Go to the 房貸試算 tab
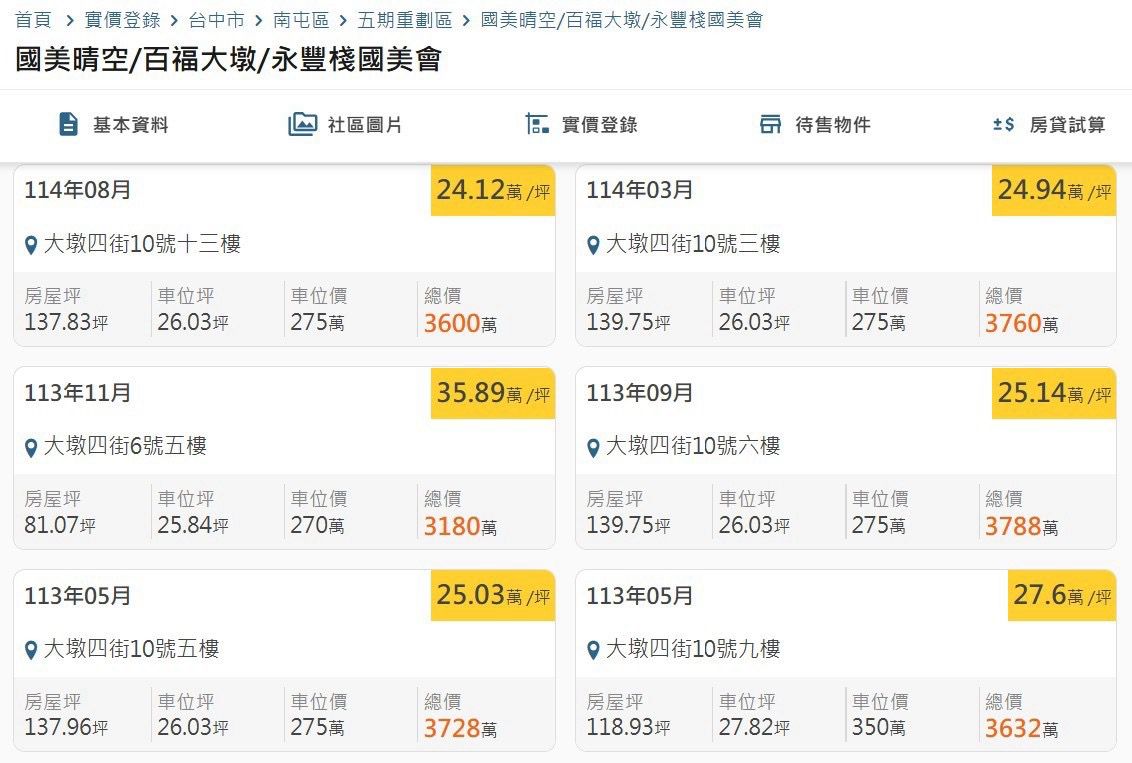The image size is (1132, 763). coord(1067,125)
